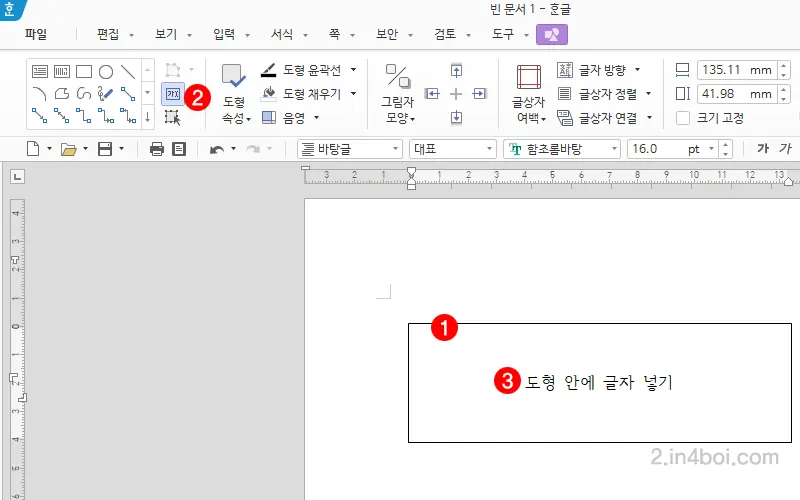Image resolution: width=800 pixels, height=500 pixels.
Task: Click text 도형 안에 글자 넣기 in box
Action: pos(599,382)
